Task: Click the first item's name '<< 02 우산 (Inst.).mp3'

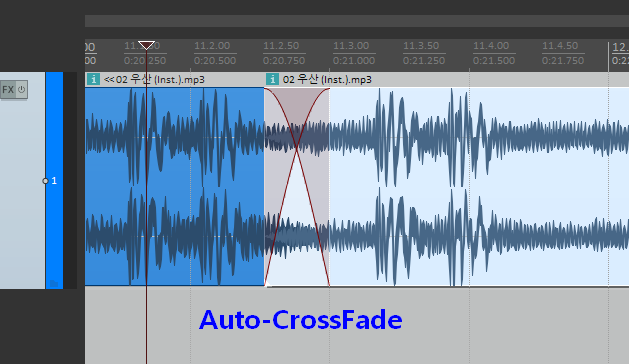Action: pyautogui.click(x=154, y=79)
